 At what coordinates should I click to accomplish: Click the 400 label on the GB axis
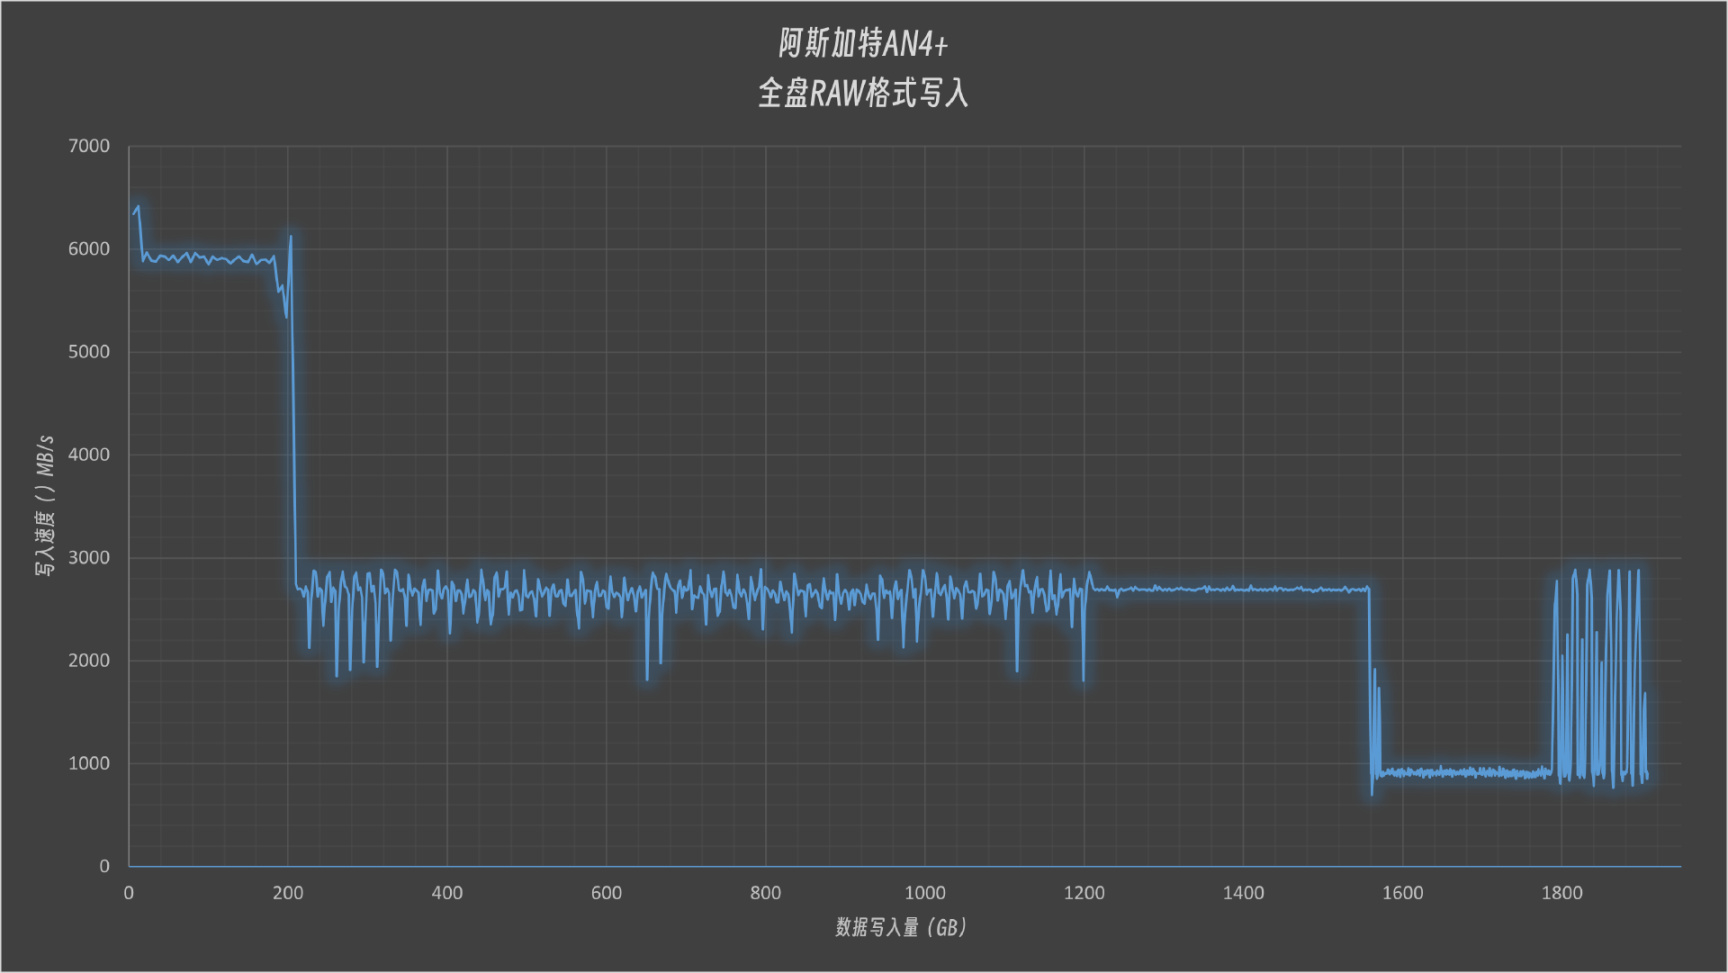pos(447,893)
